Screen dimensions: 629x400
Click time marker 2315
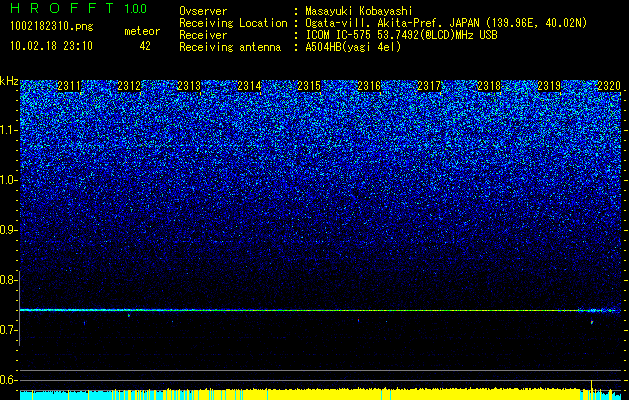point(309,86)
